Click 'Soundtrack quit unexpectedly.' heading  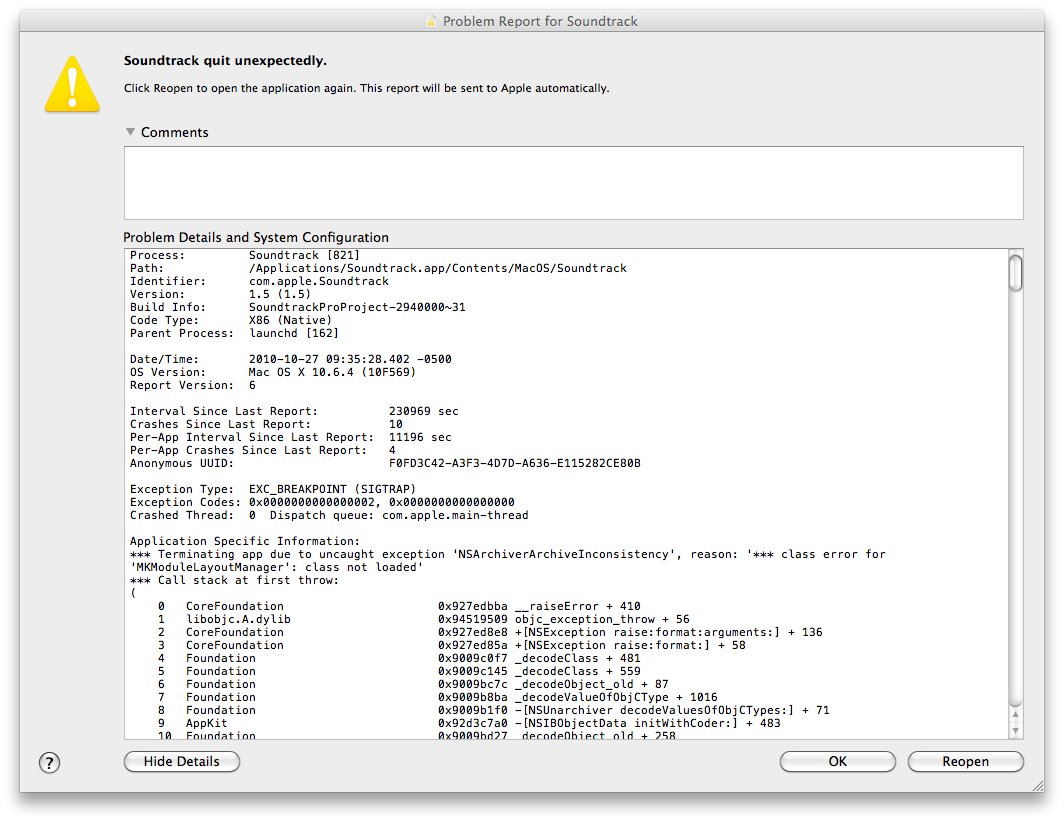point(225,60)
